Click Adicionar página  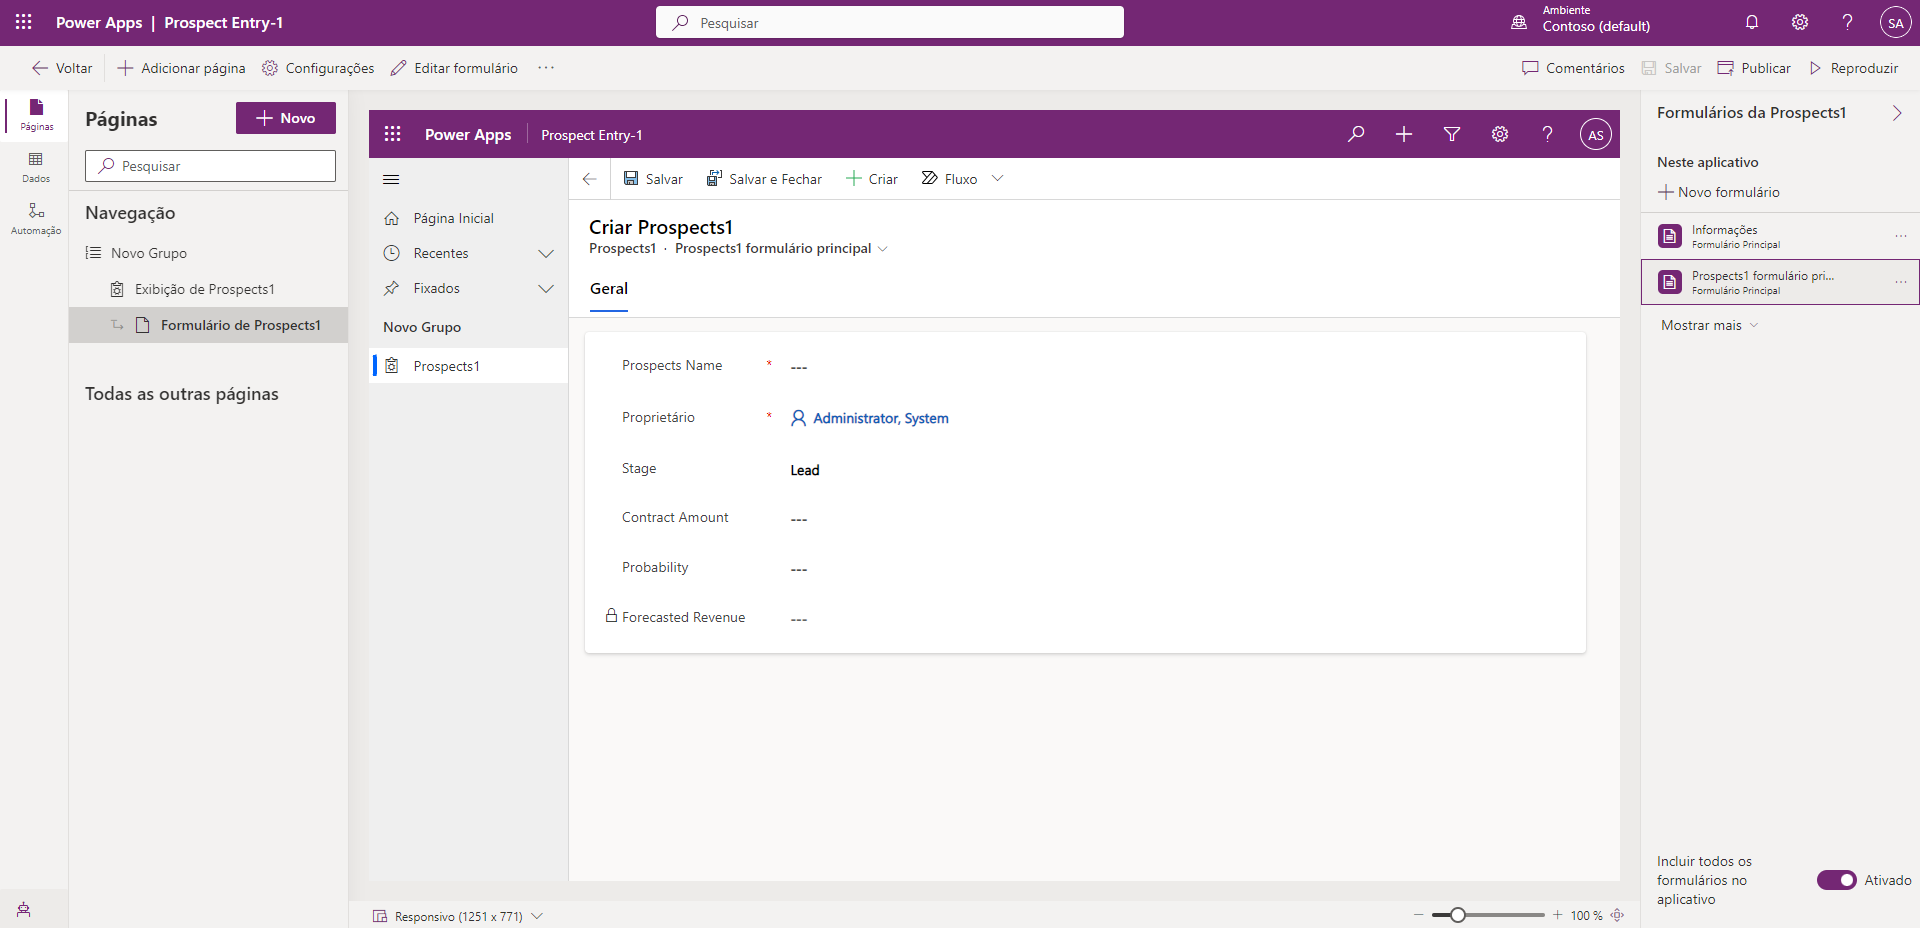pos(181,68)
